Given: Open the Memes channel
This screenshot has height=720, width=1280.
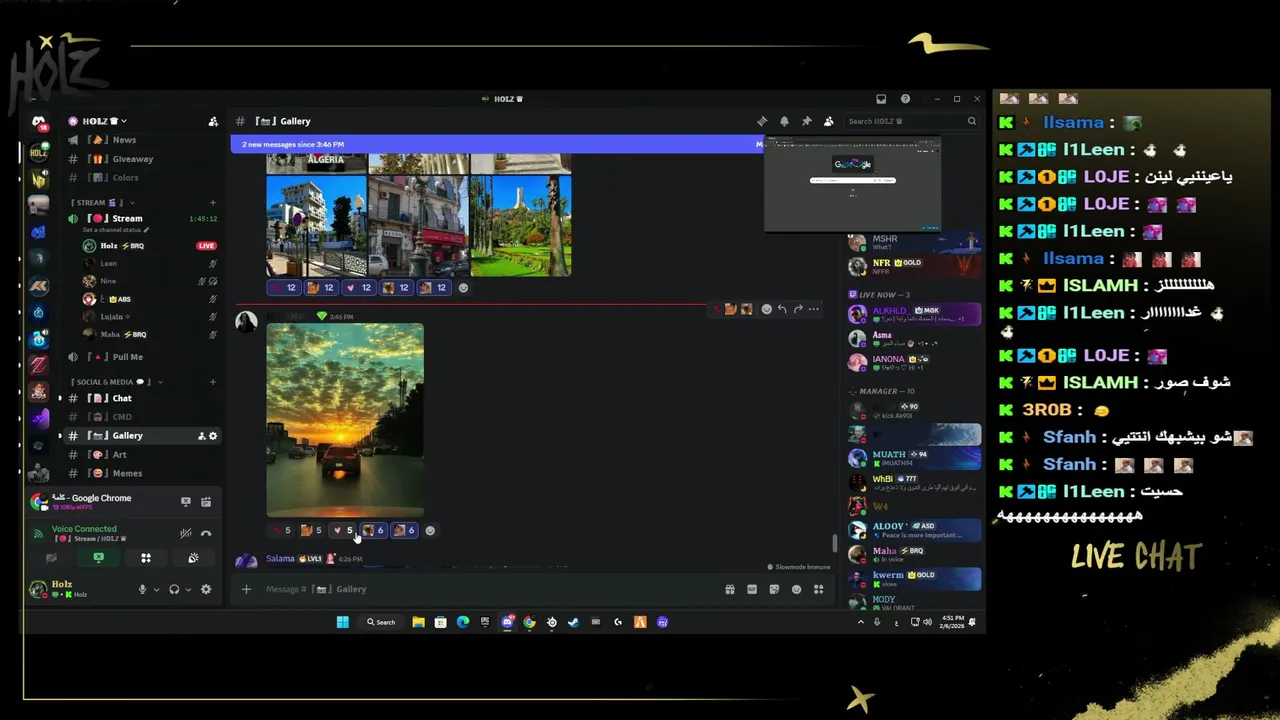Looking at the screenshot, I should point(142,474).
